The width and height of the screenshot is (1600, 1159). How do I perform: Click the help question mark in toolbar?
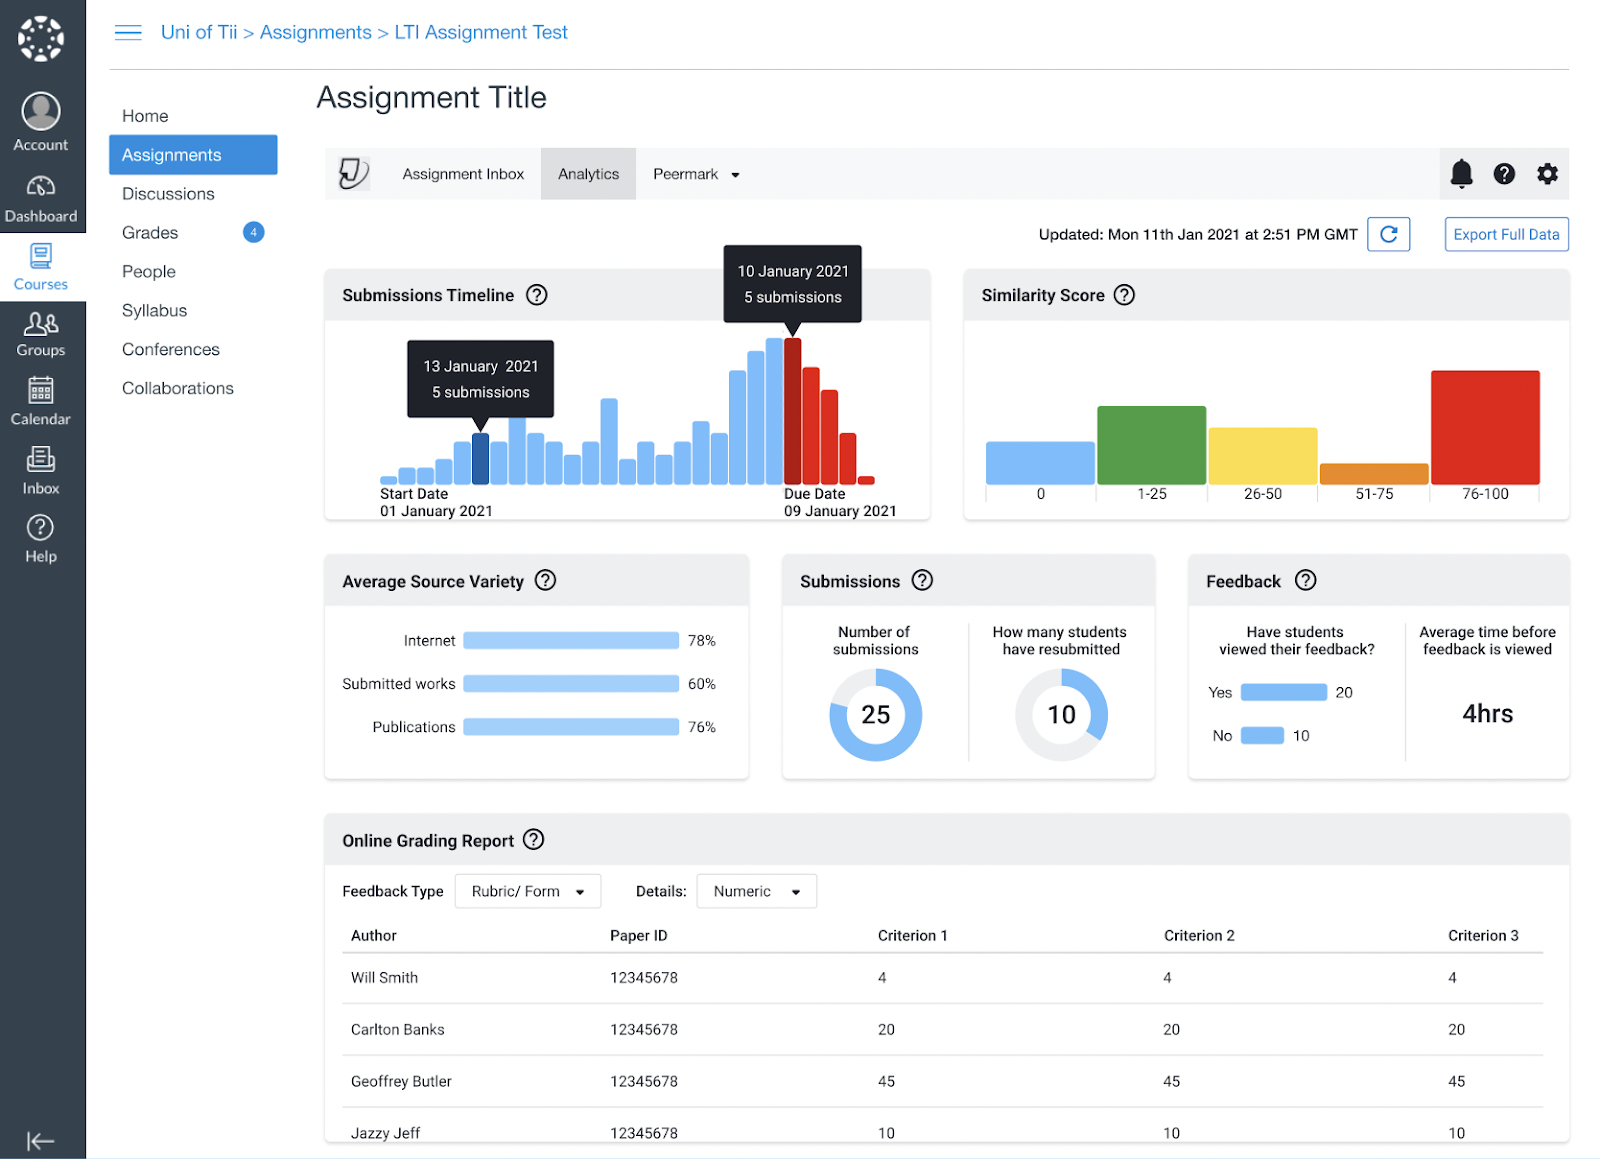pyautogui.click(x=1504, y=174)
